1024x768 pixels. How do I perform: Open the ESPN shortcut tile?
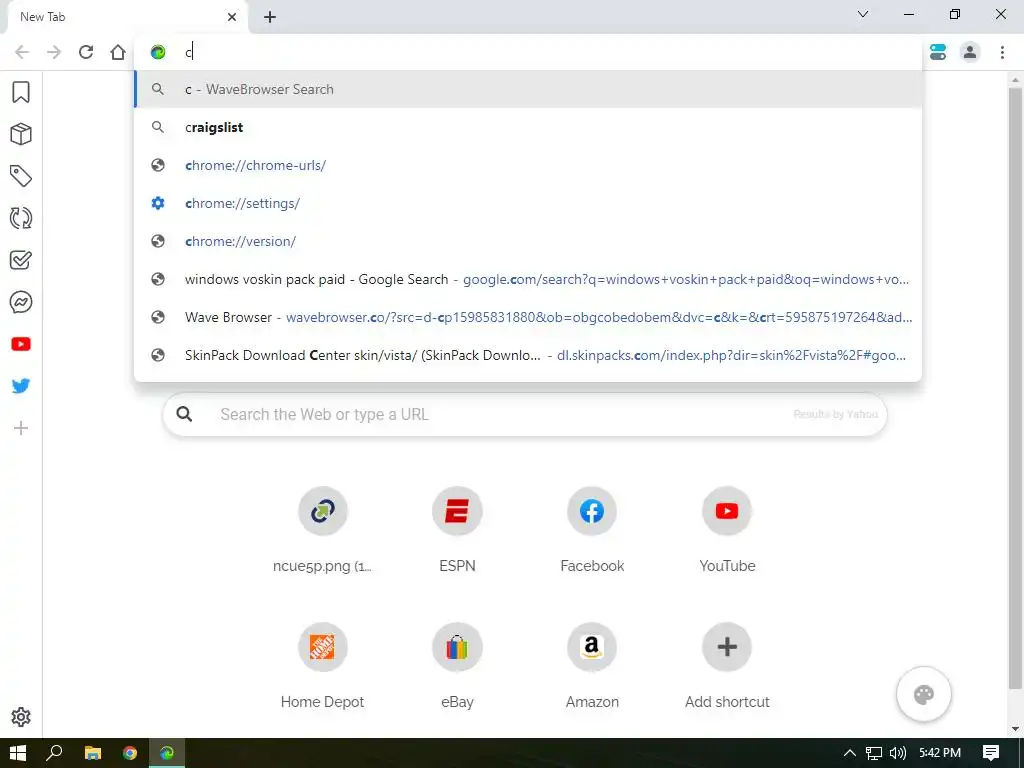tap(457, 511)
